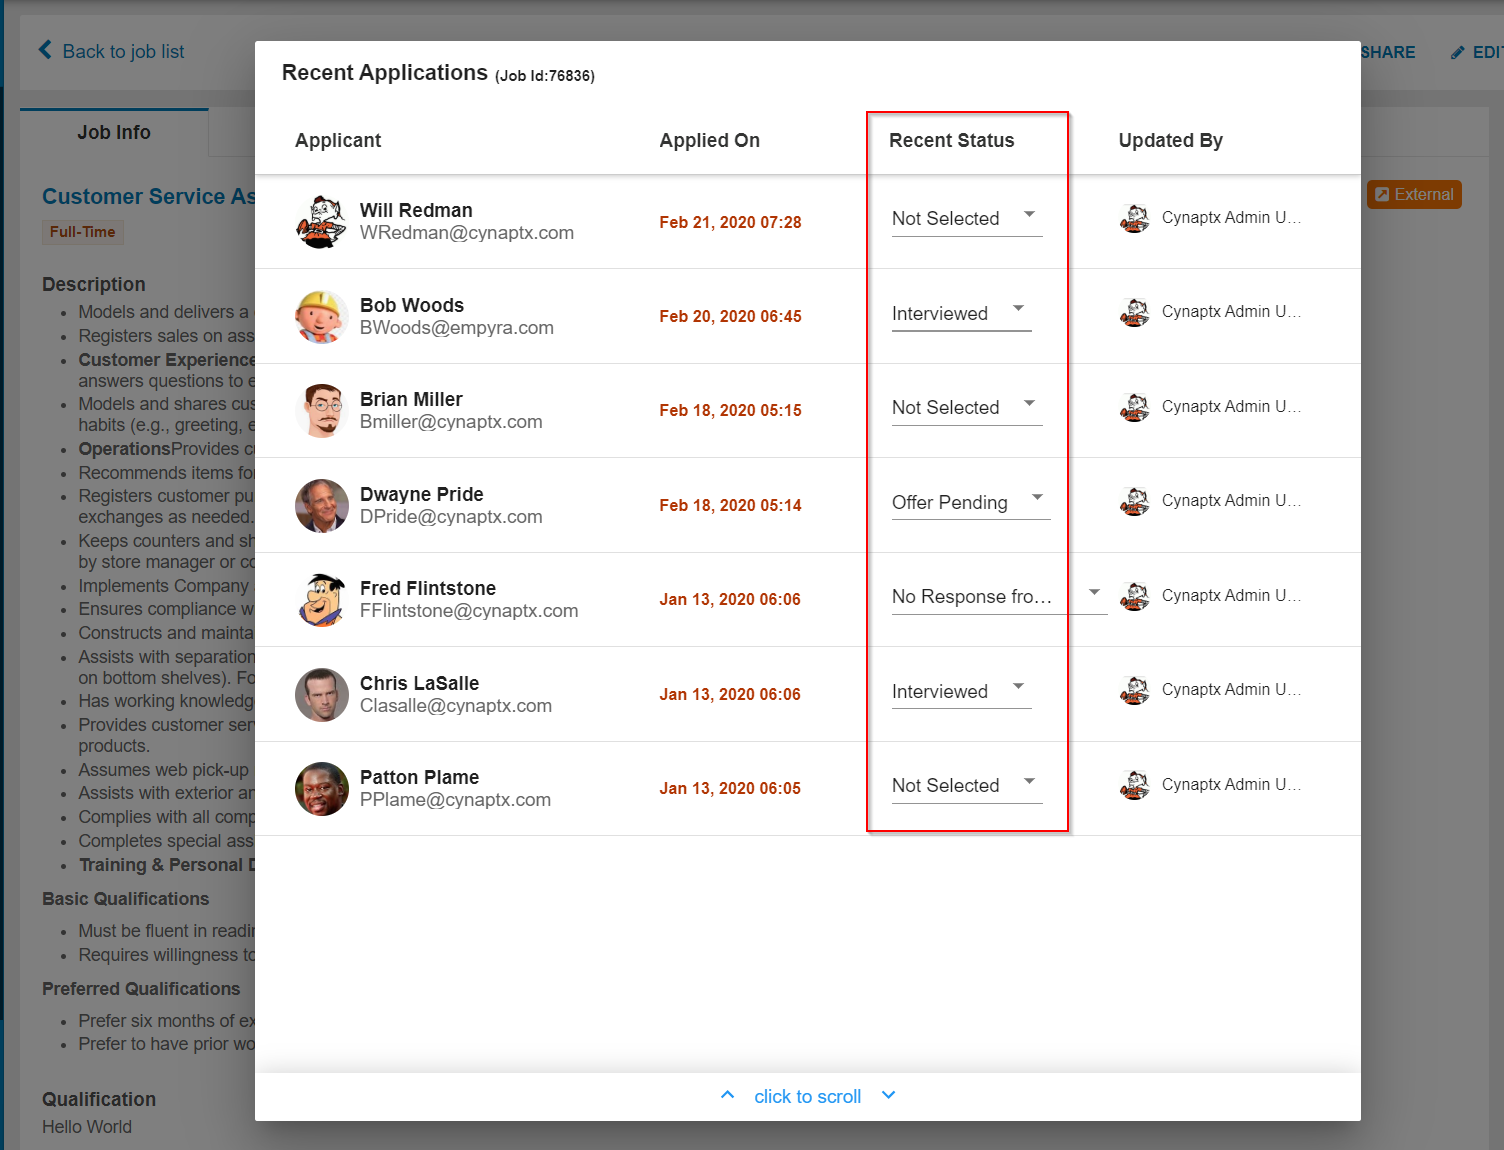Click Patton Plame's profile photo
This screenshot has width=1504, height=1150.
click(321, 789)
